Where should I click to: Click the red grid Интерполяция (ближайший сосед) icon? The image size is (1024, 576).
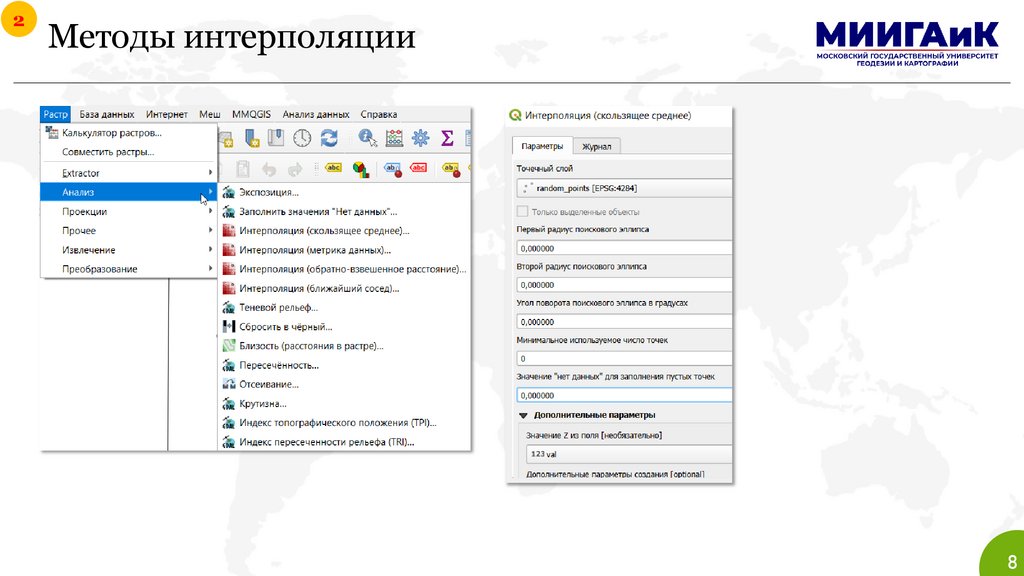click(229, 288)
